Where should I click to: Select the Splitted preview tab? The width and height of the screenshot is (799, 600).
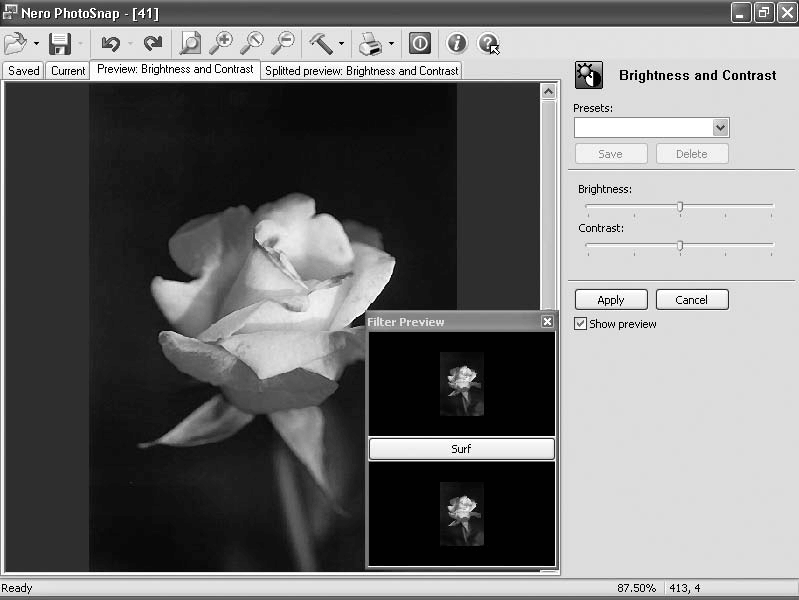pos(362,71)
